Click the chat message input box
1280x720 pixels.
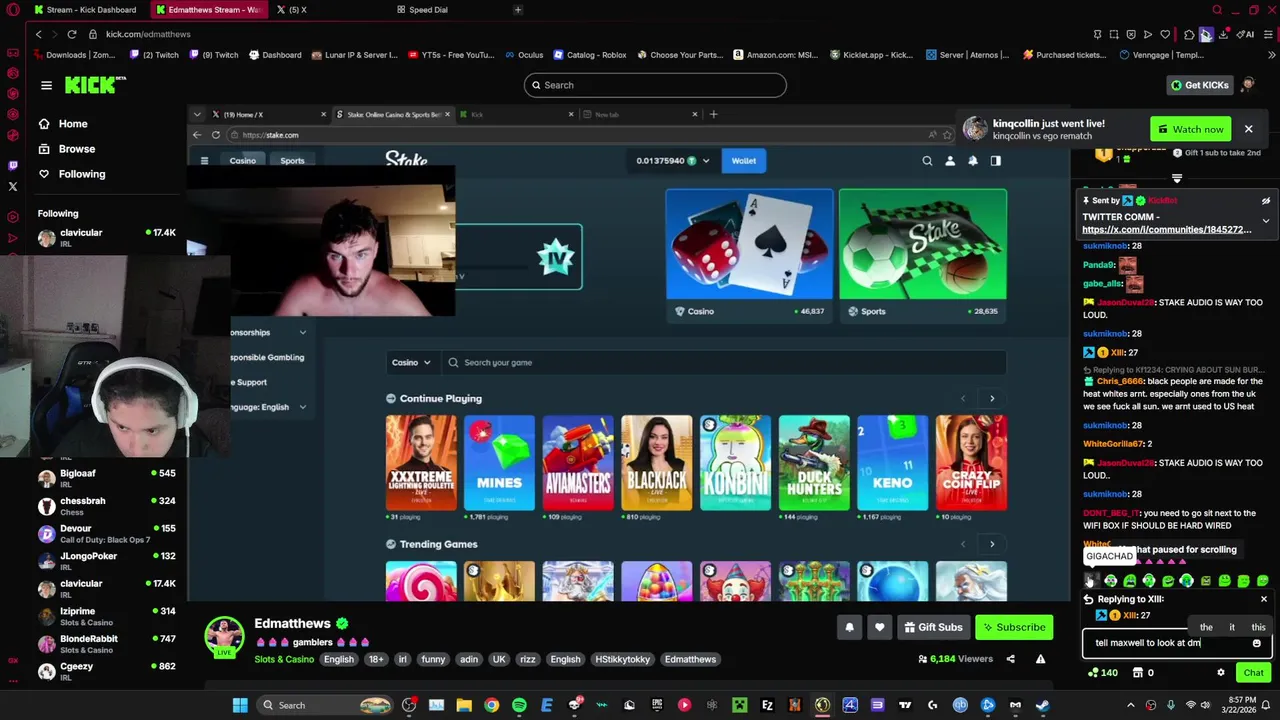[1176, 643]
